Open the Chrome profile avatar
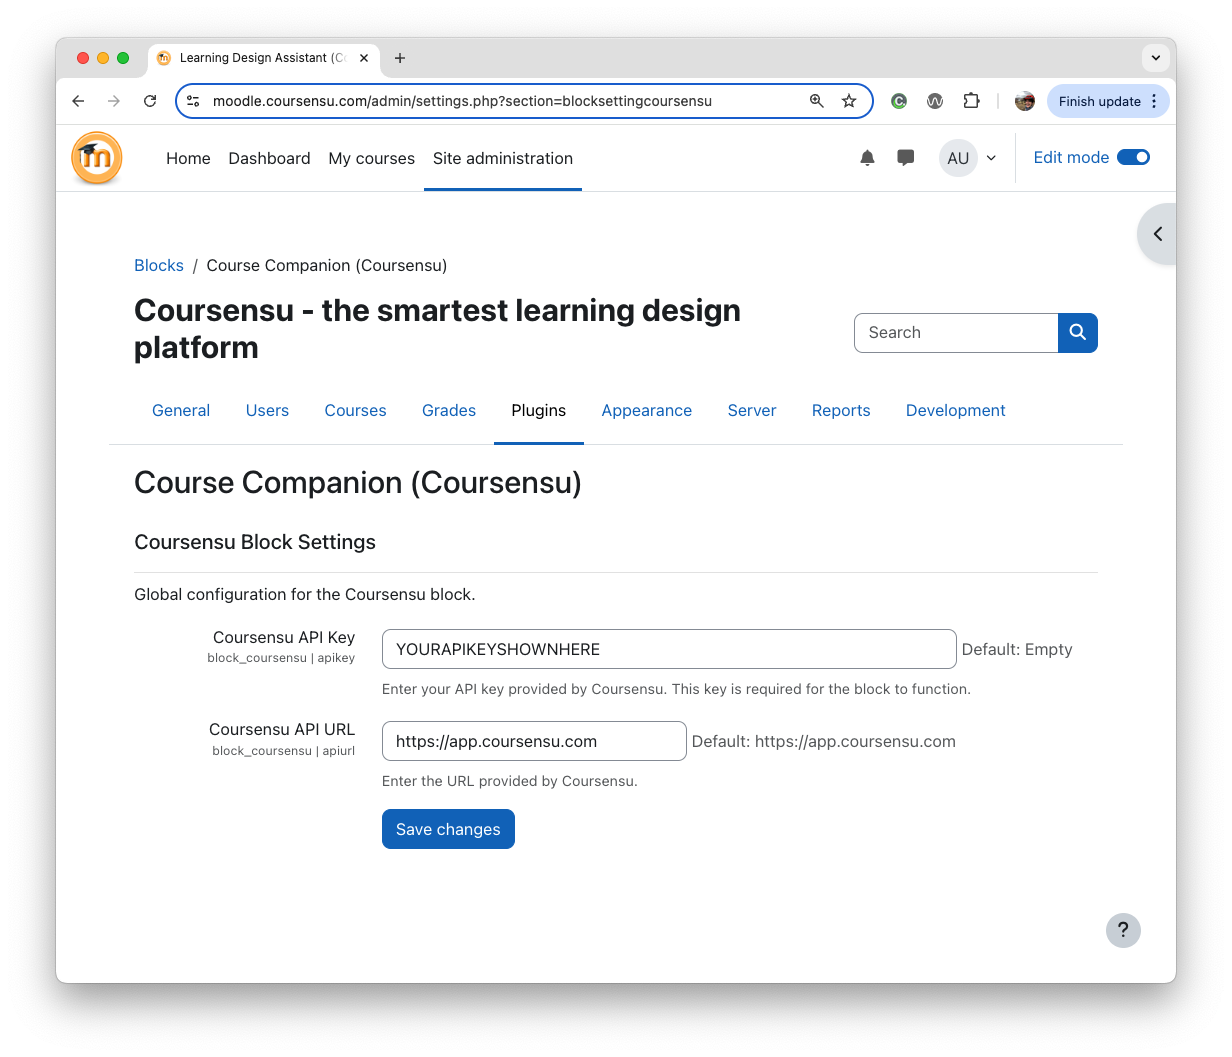Screen dimensions: 1232x1057 tap(1025, 101)
